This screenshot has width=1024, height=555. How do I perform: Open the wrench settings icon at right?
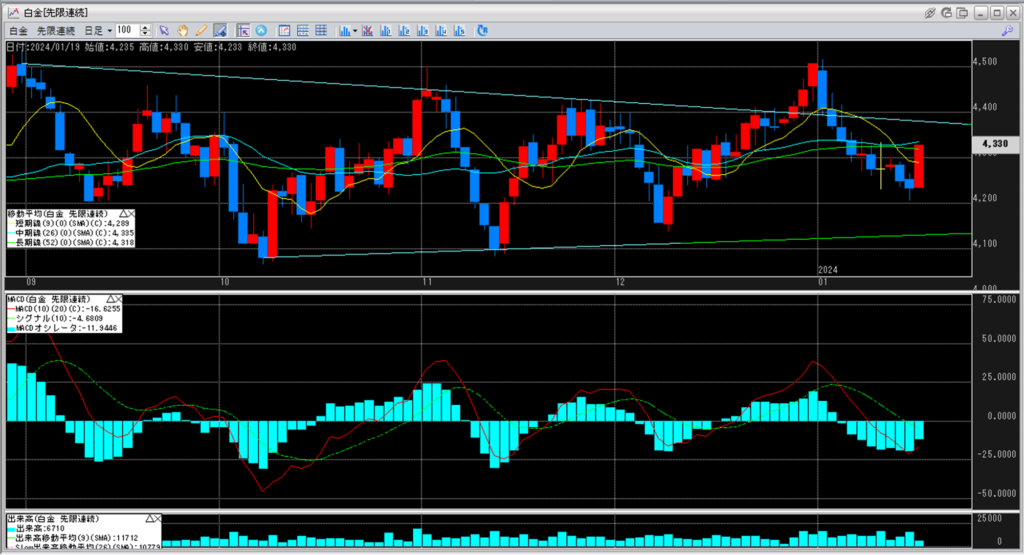click(x=1007, y=31)
